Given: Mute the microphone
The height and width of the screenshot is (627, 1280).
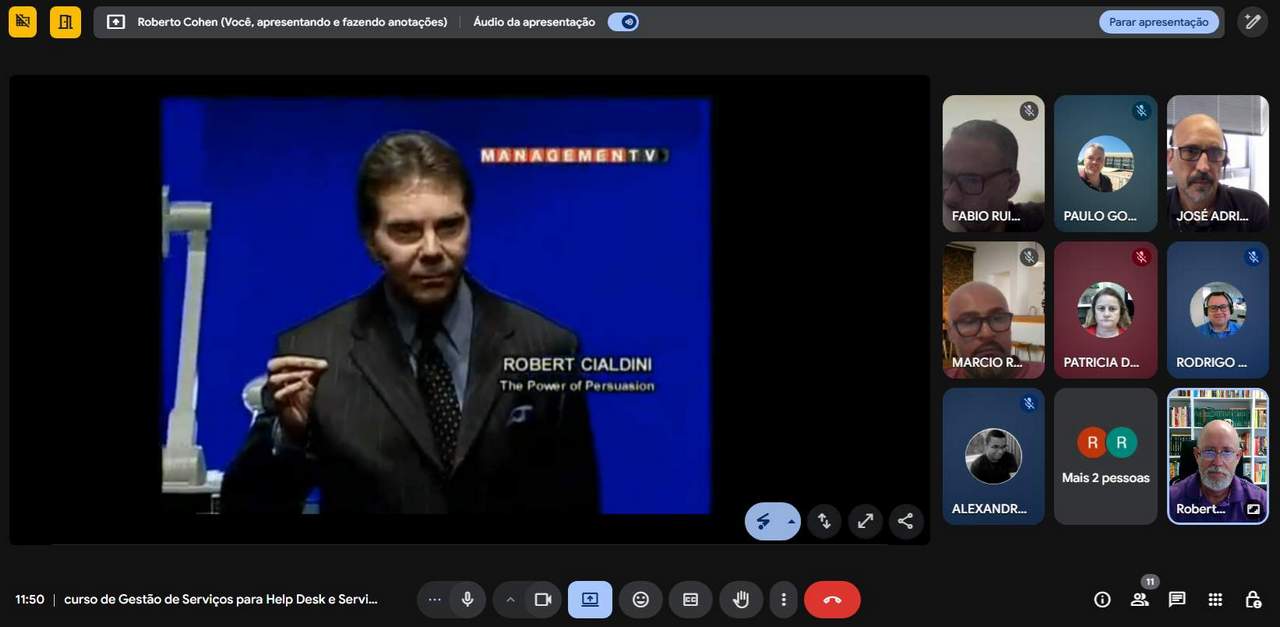Looking at the screenshot, I should click(x=467, y=599).
